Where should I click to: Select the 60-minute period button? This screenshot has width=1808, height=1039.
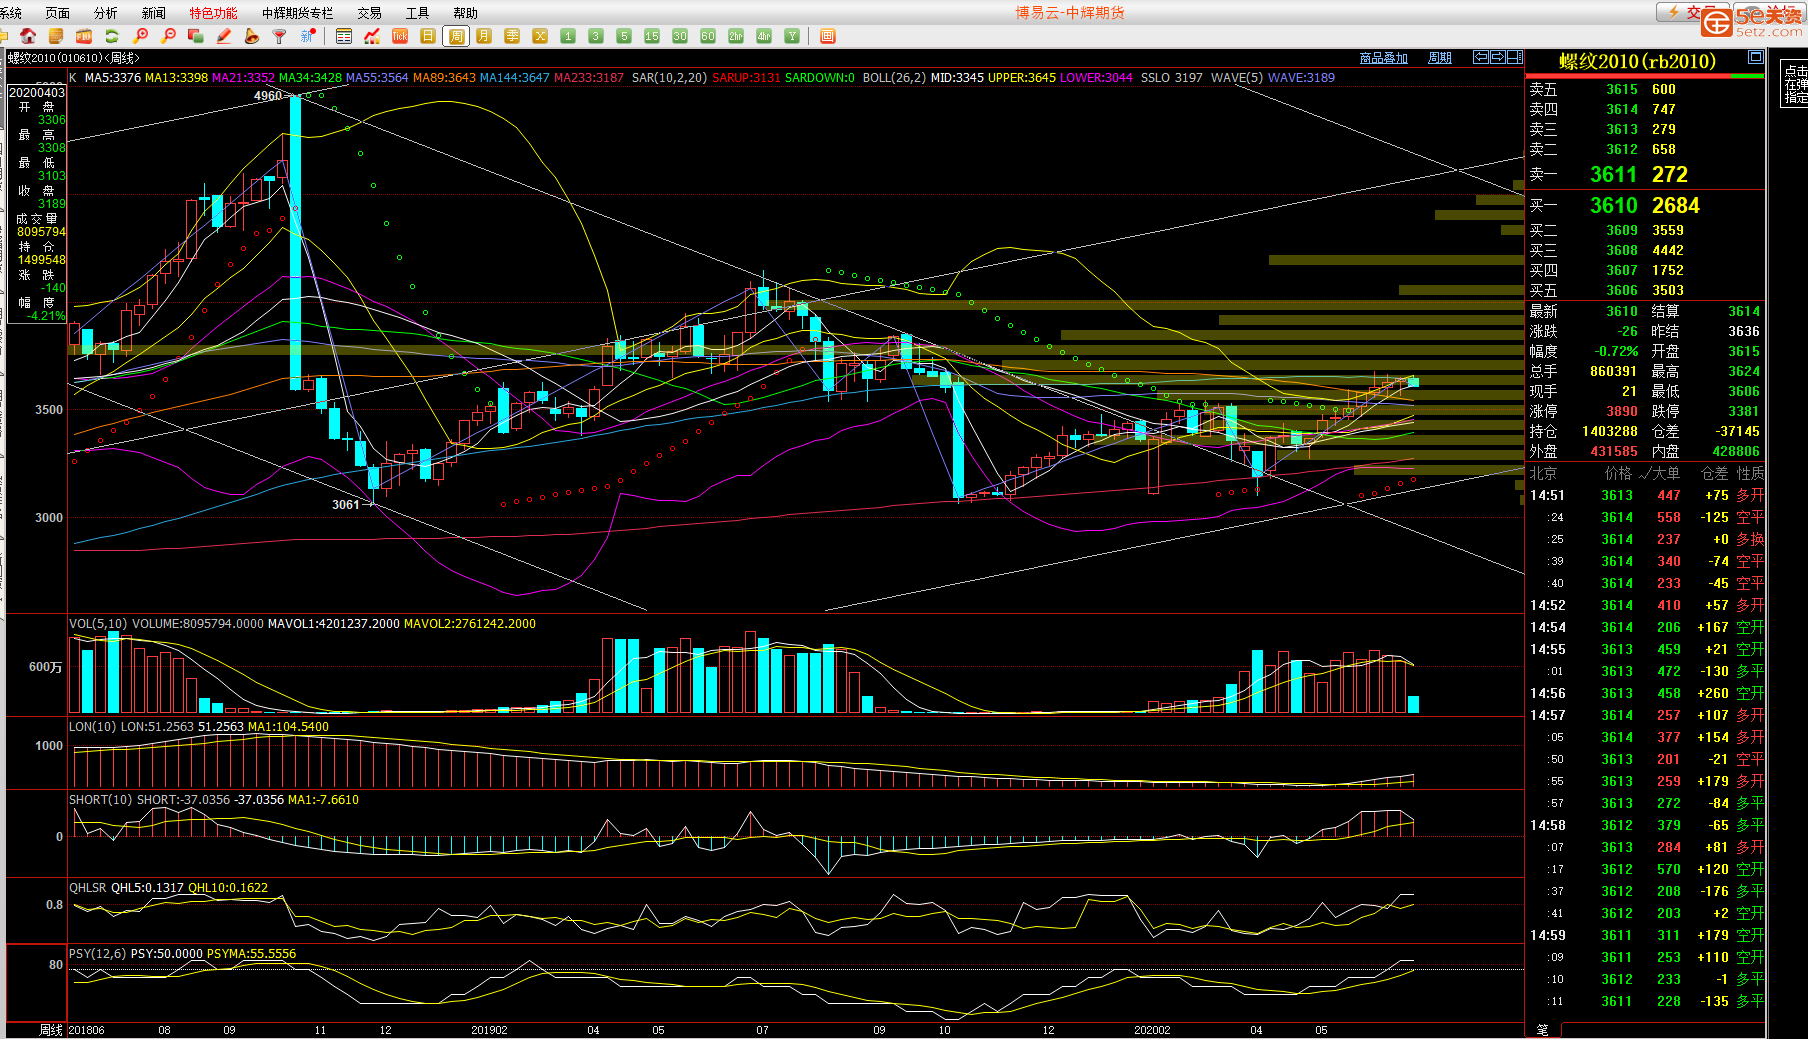[x=708, y=36]
